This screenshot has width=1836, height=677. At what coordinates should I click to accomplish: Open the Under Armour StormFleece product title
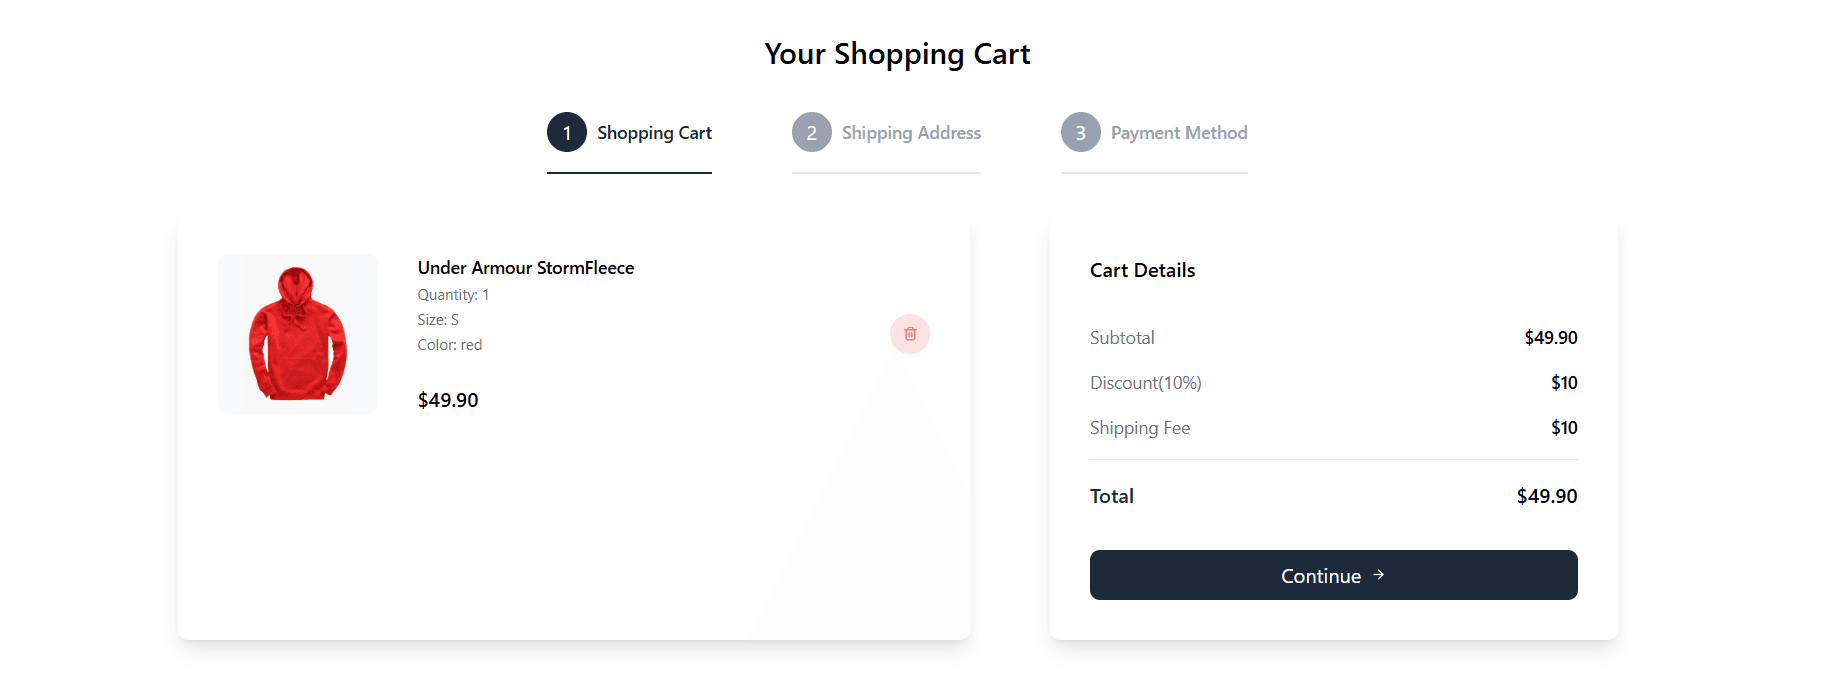(526, 268)
